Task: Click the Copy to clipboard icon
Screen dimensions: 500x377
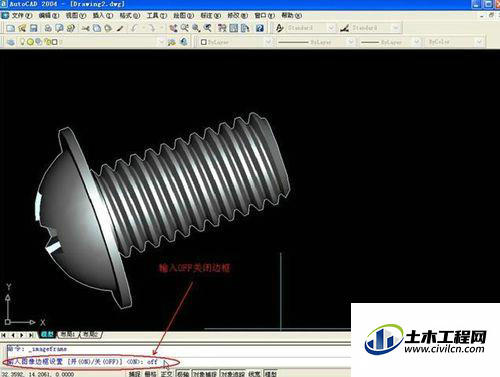Action: pyautogui.click(x=97, y=28)
